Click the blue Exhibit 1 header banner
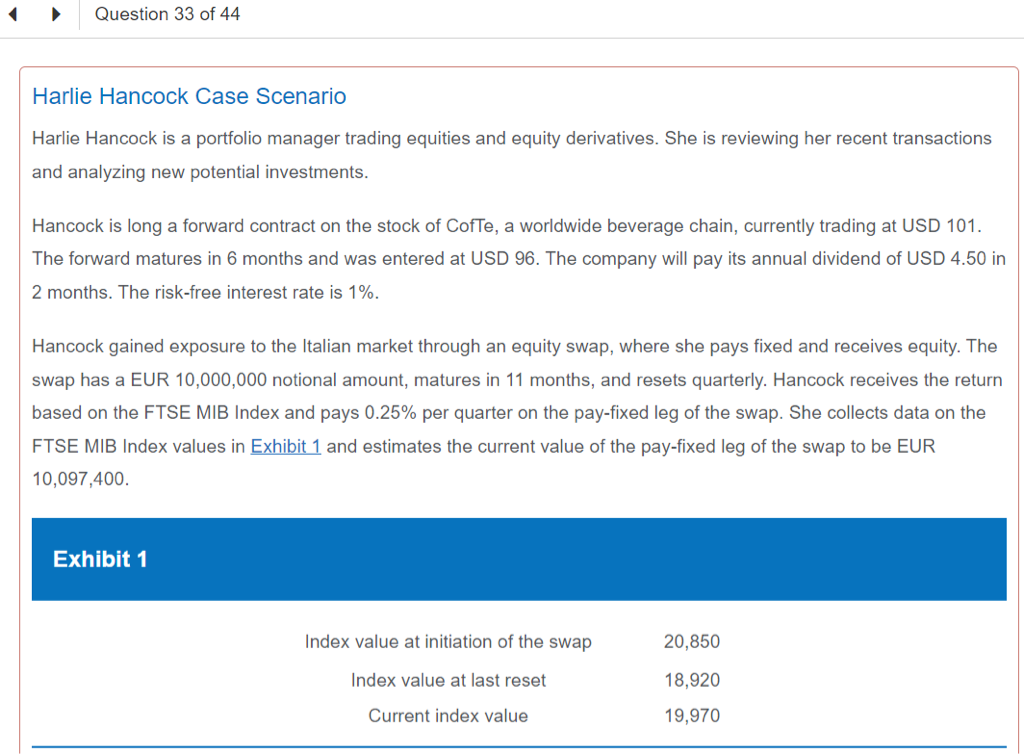The height and width of the screenshot is (754, 1024). 518,559
